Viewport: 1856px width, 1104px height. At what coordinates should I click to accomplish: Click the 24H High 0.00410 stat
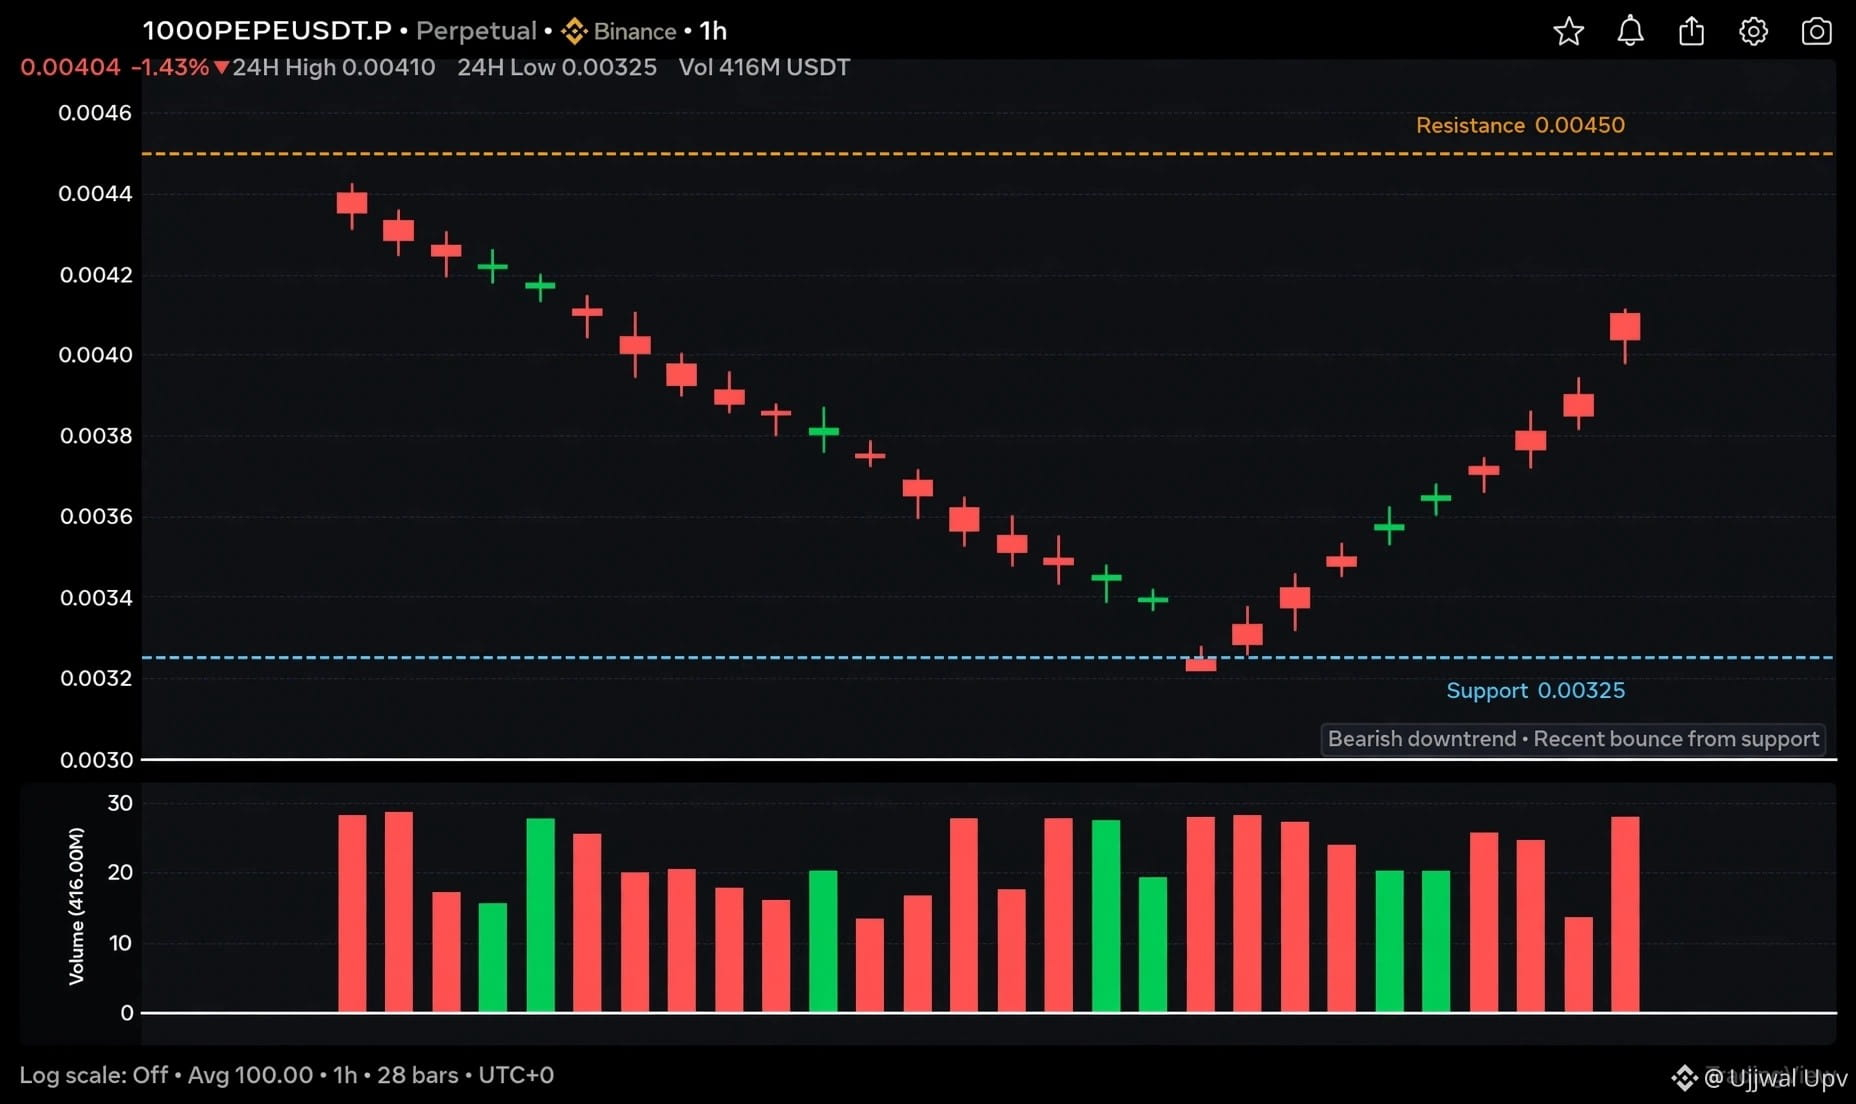334,67
